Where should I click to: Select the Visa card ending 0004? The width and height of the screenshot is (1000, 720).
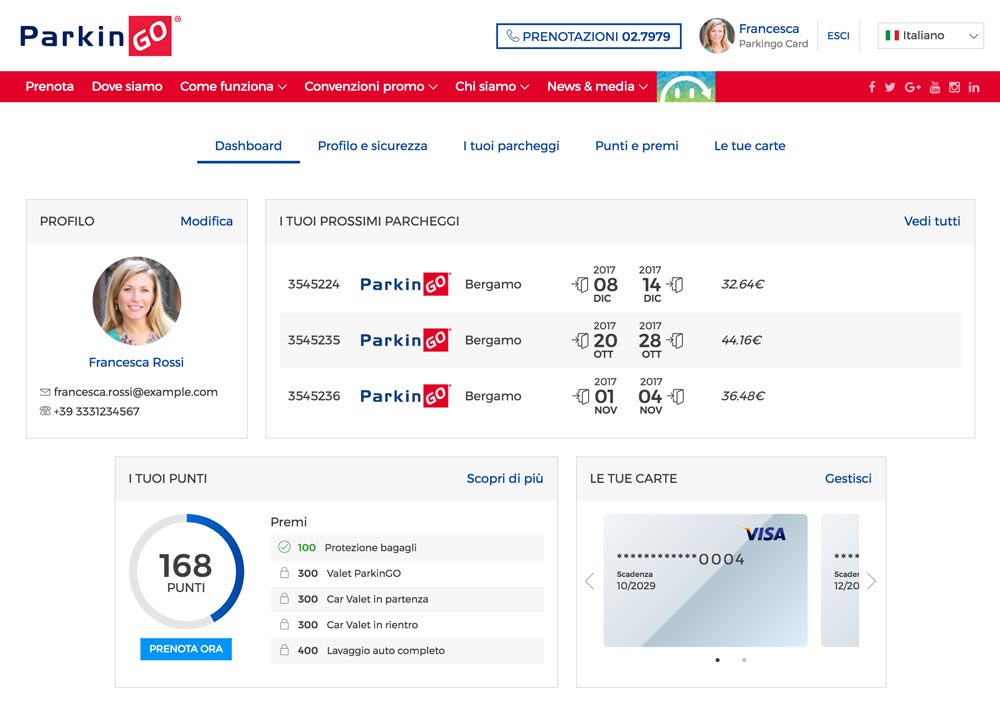pyautogui.click(x=705, y=580)
